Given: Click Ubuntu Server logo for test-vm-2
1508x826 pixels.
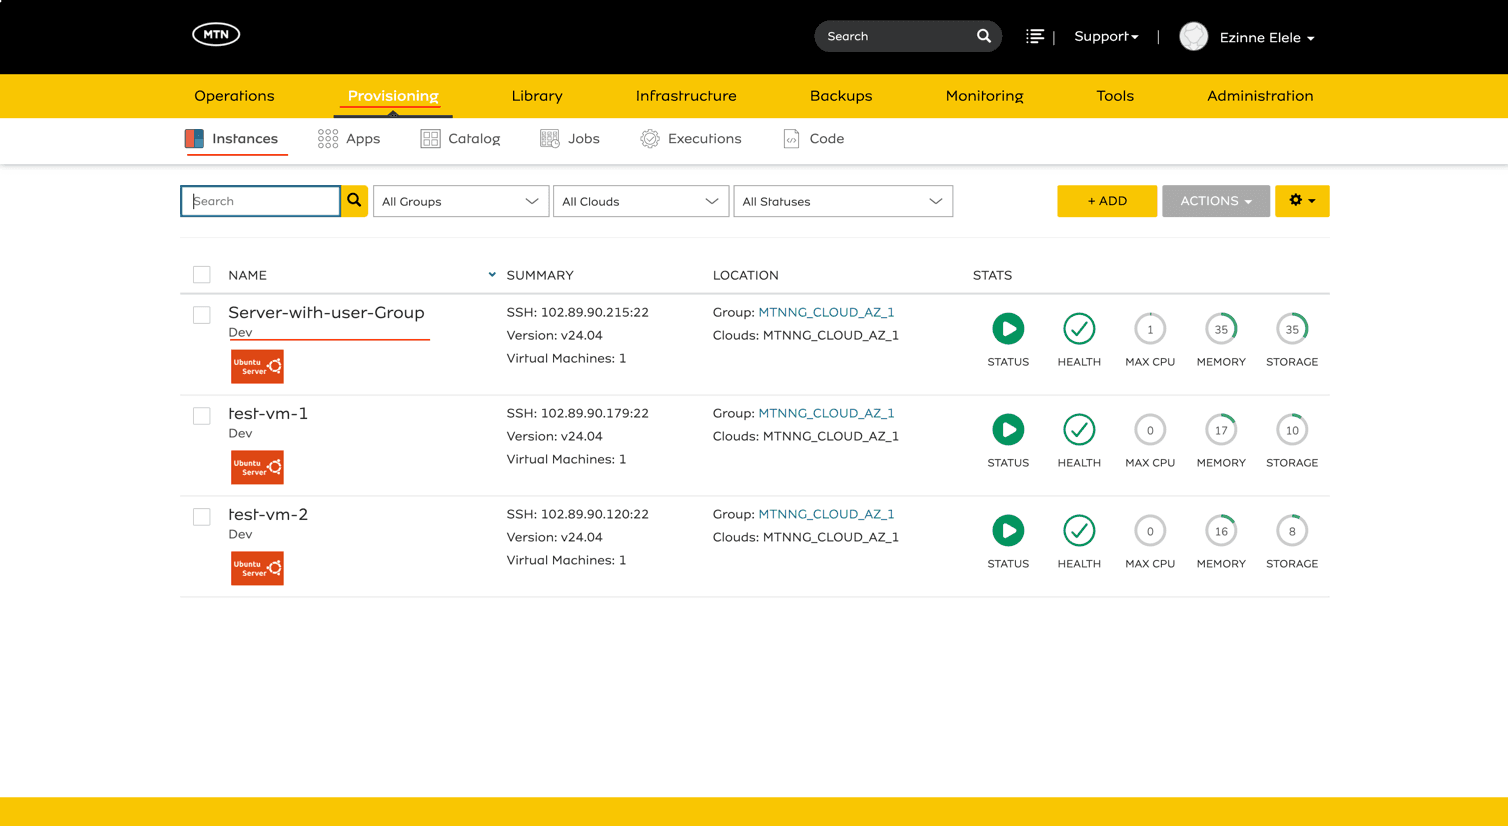Looking at the screenshot, I should 257,568.
